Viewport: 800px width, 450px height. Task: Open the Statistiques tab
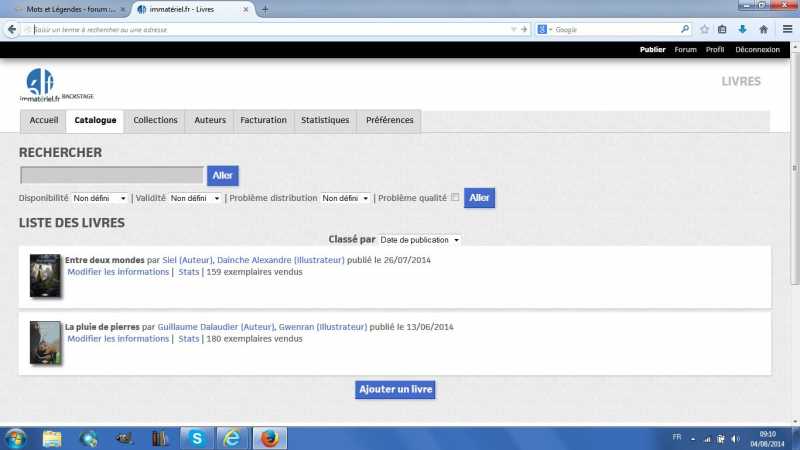click(325, 120)
